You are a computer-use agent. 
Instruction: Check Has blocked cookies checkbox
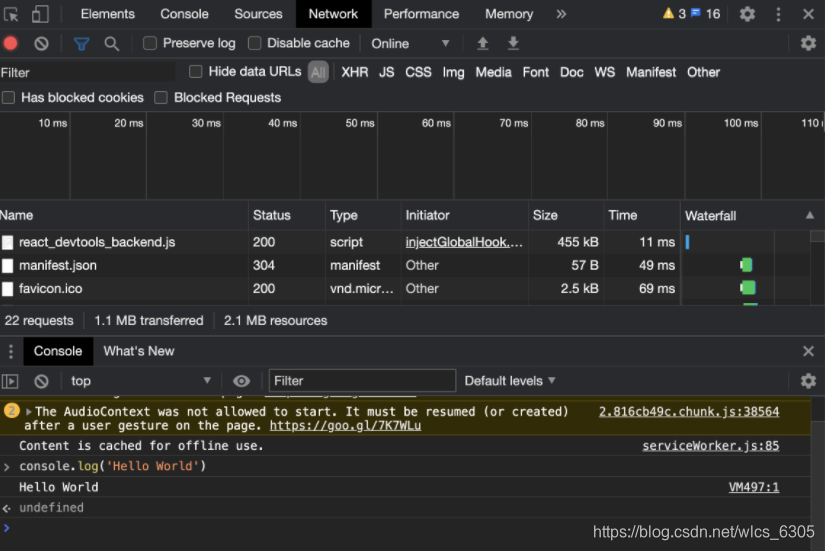click(8, 97)
